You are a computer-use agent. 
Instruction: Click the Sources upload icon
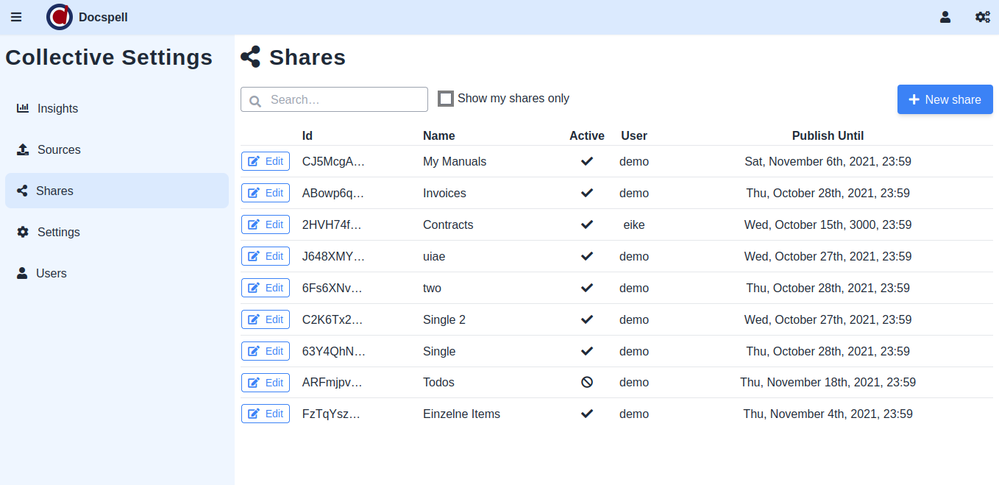23,150
